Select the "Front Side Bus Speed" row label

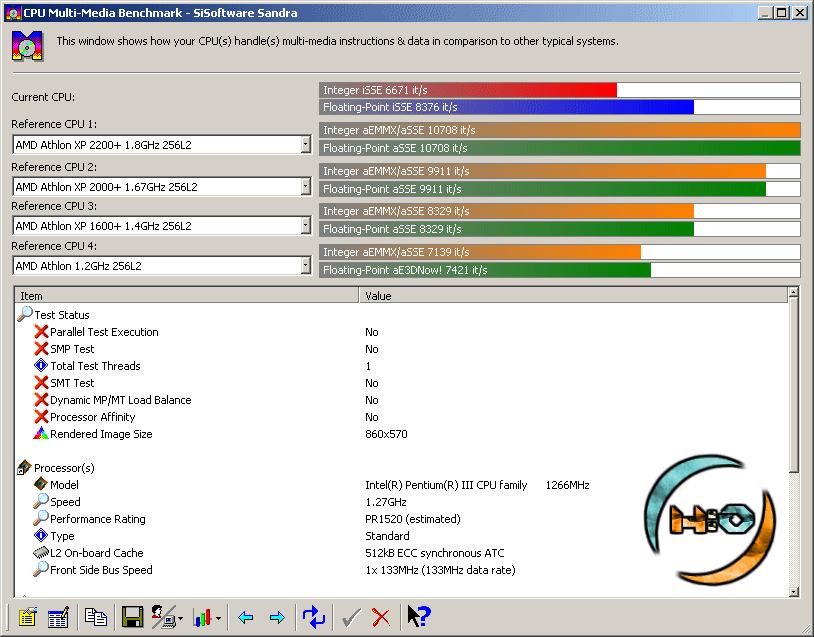click(101, 570)
